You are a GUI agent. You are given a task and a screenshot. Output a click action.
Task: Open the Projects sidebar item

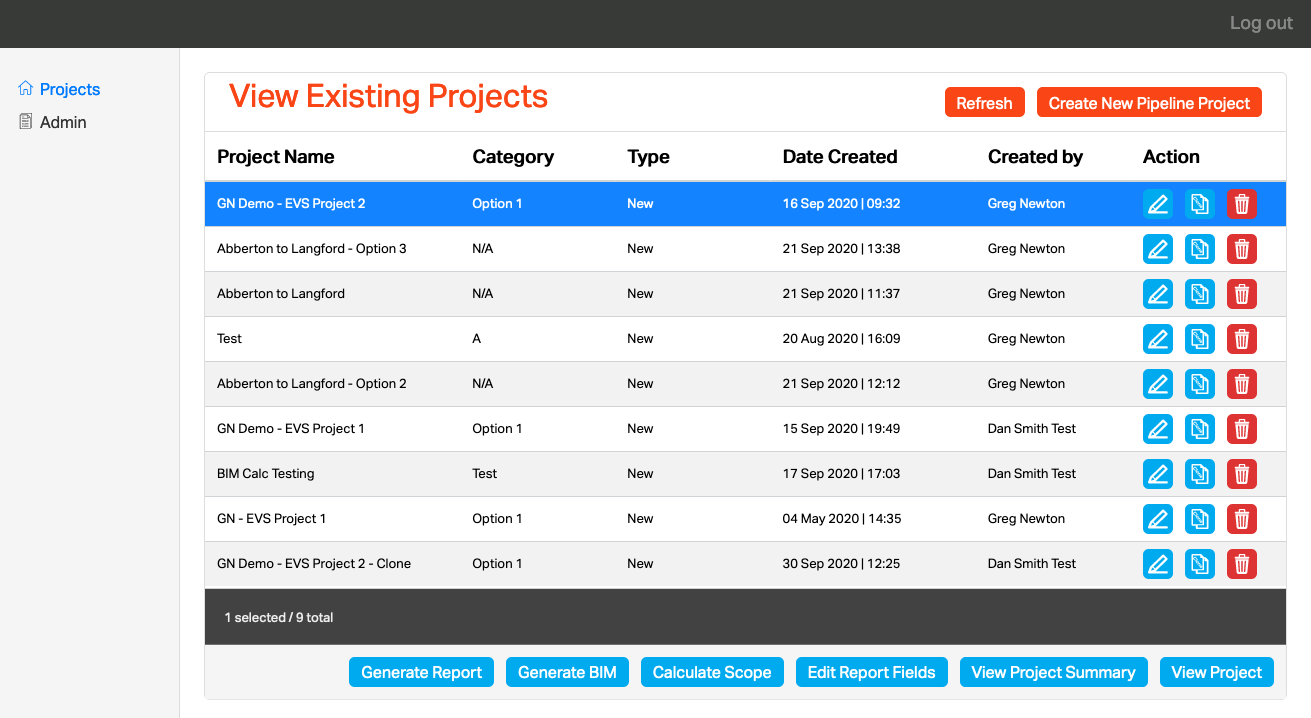tap(69, 89)
